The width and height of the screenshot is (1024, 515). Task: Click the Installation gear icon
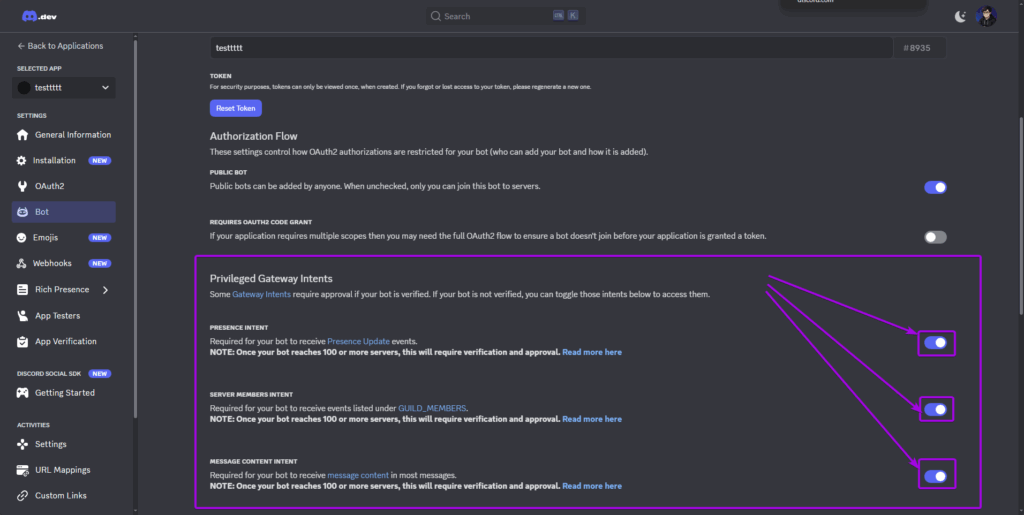pyautogui.click(x=23, y=161)
